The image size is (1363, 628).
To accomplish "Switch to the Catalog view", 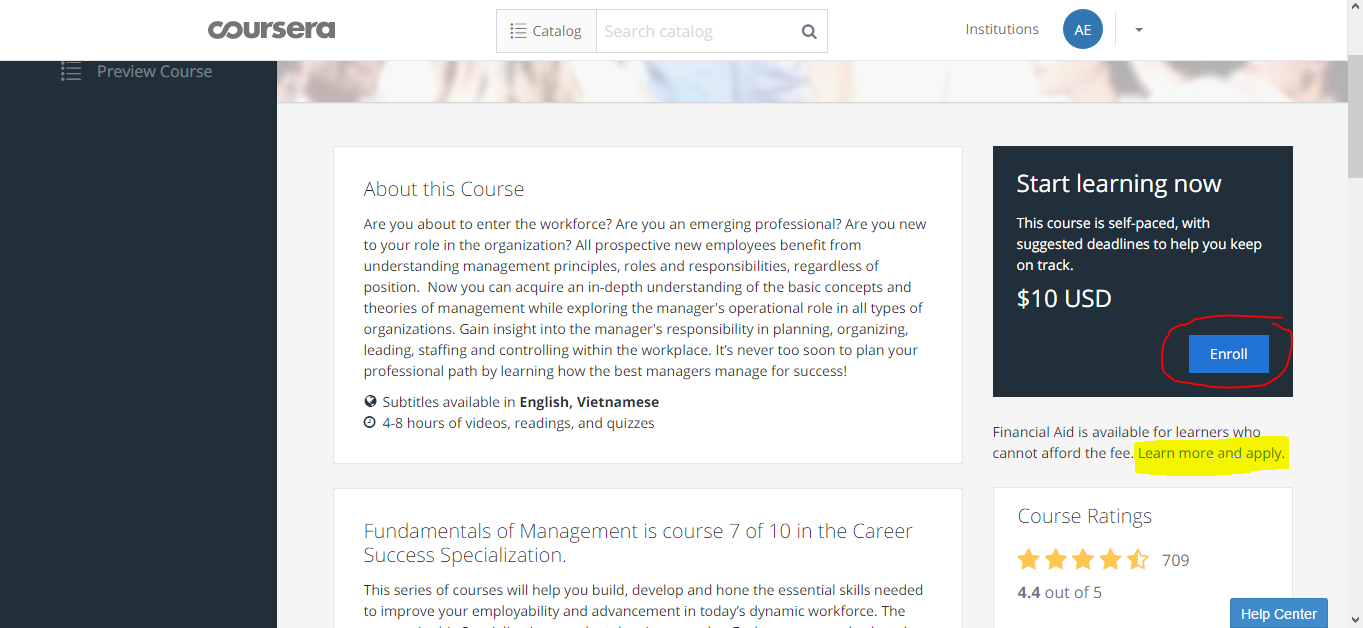I will click(x=546, y=30).
